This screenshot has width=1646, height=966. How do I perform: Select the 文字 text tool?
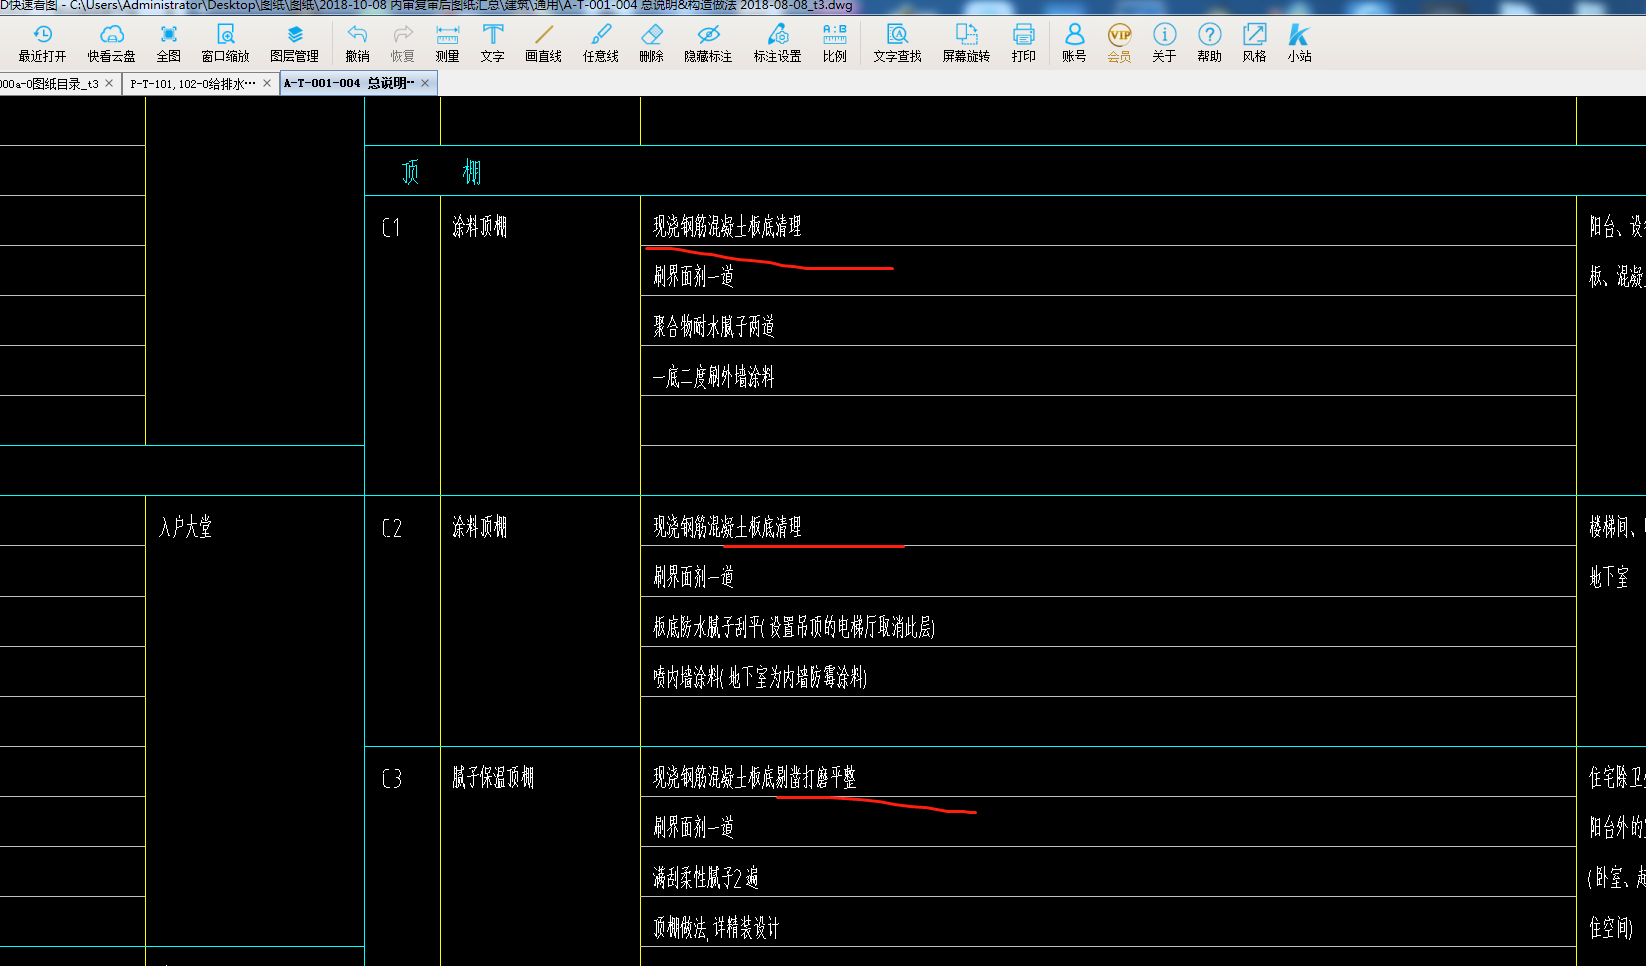pyautogui.click(x=492, y=44)
